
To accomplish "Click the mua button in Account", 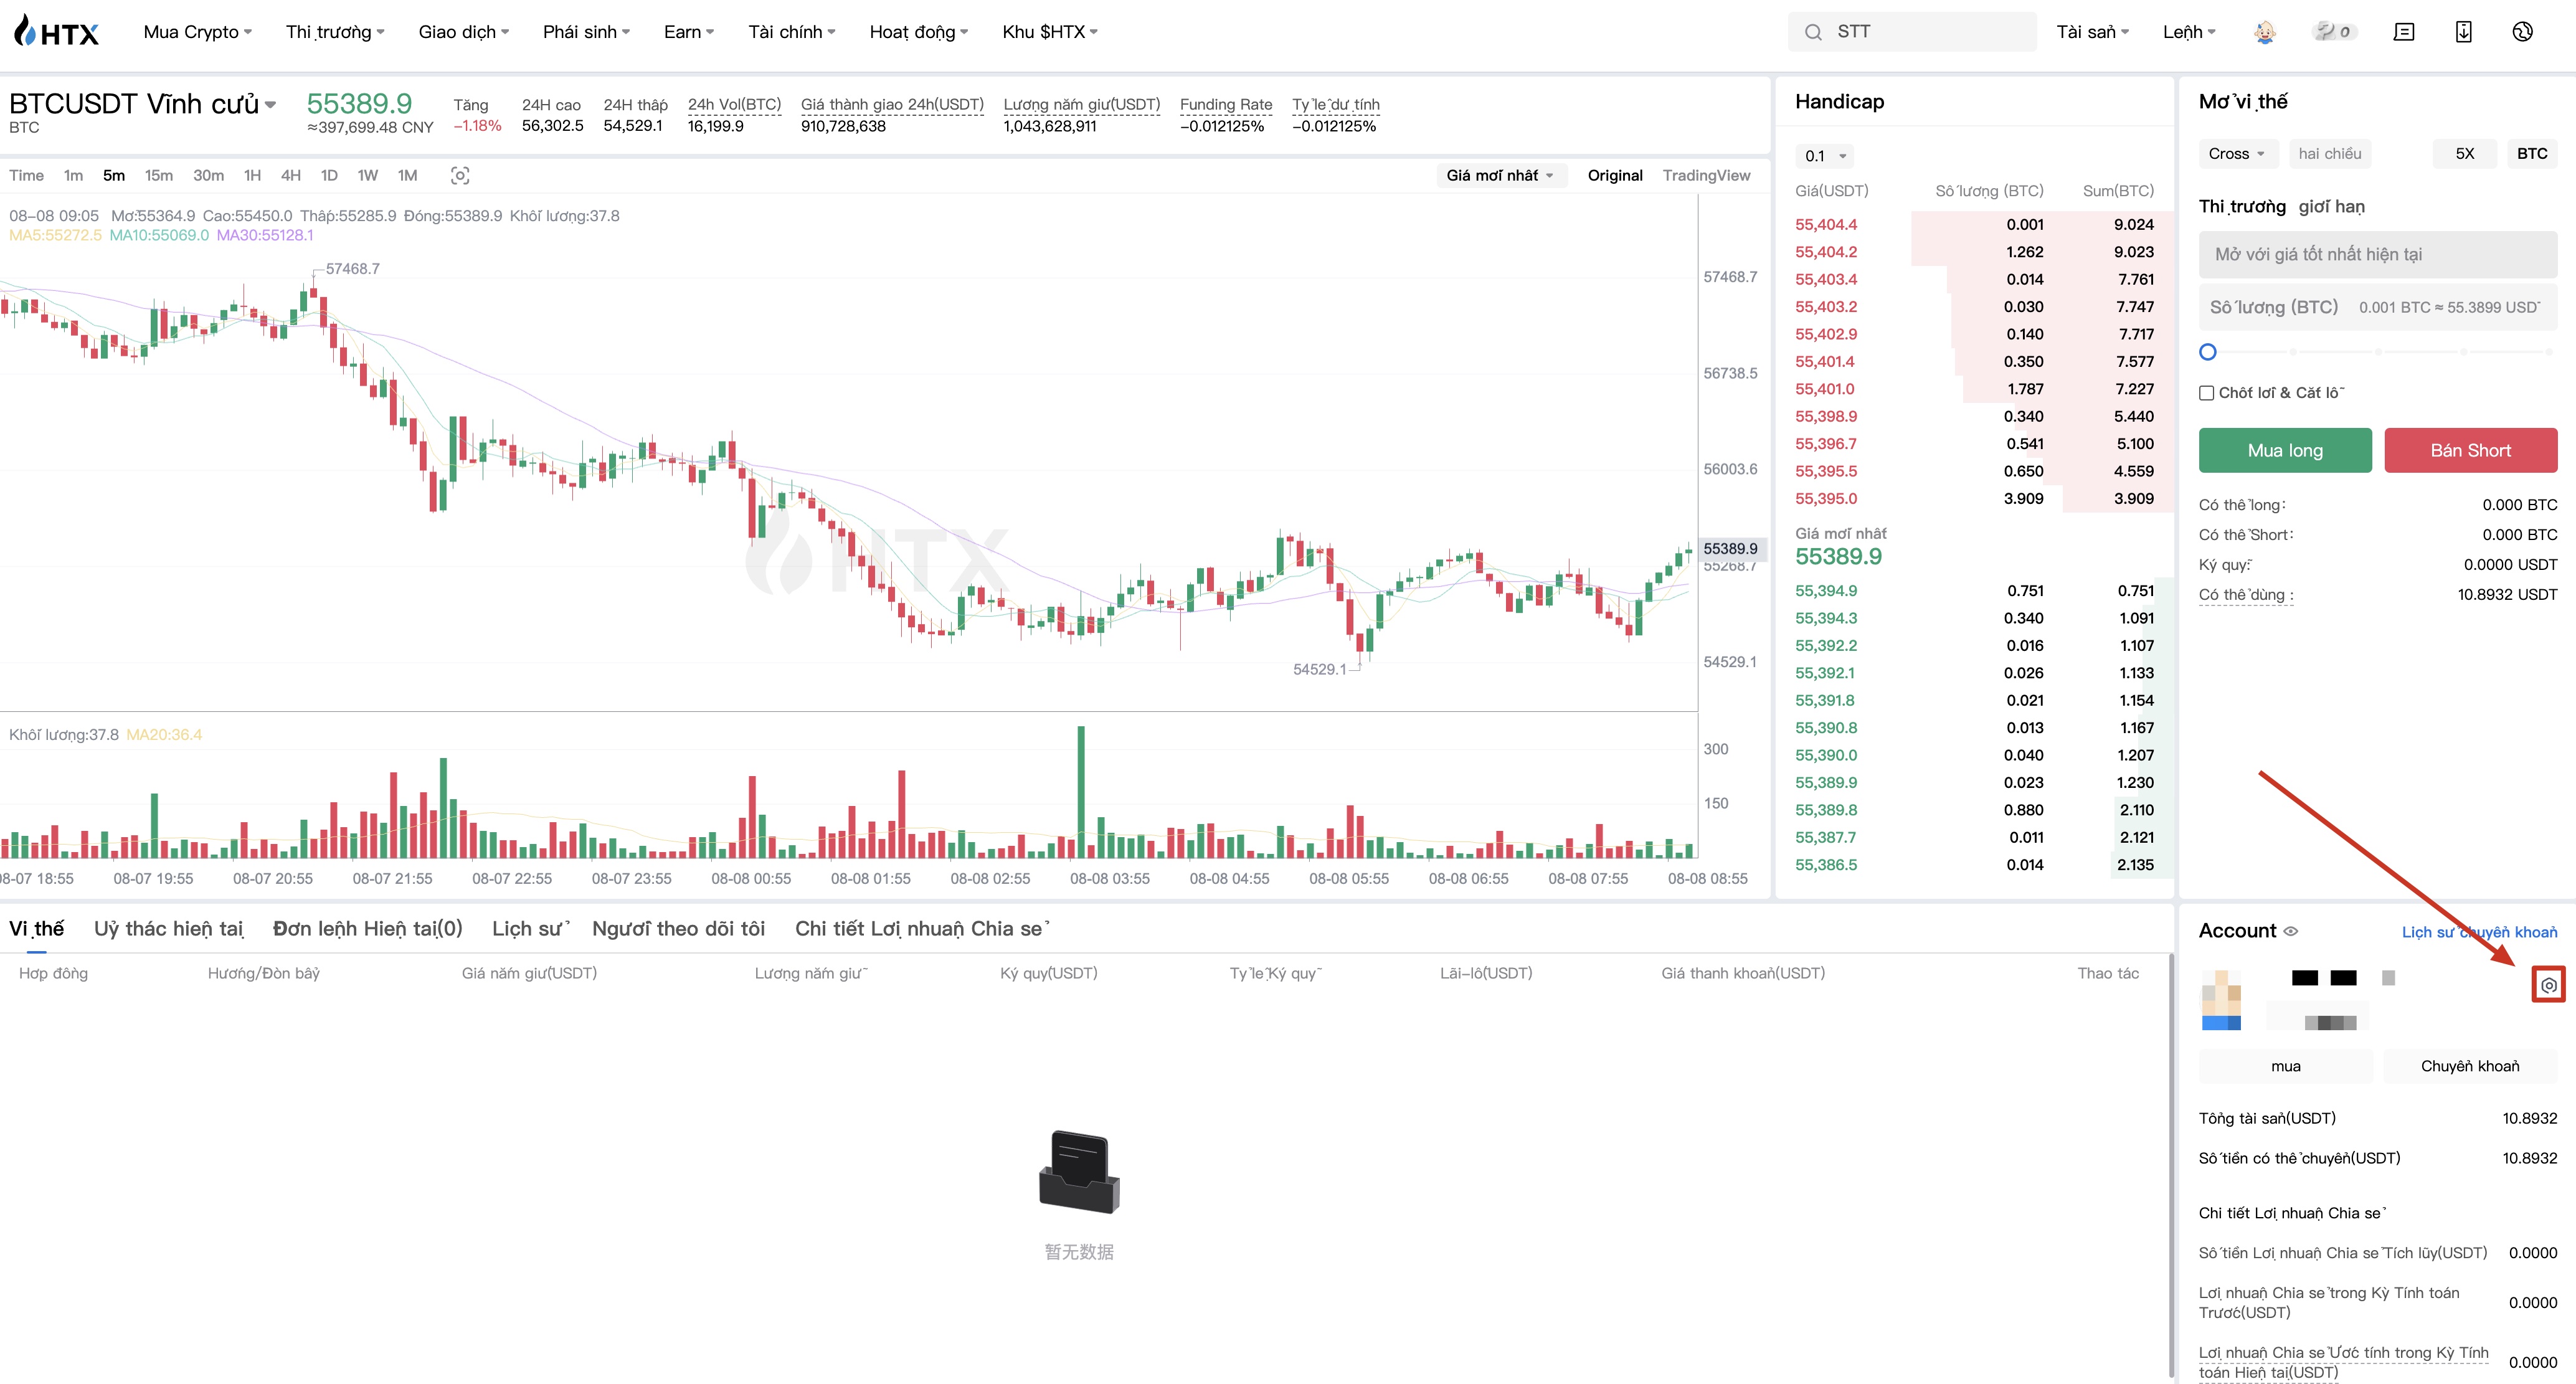I will 2285,1066.
